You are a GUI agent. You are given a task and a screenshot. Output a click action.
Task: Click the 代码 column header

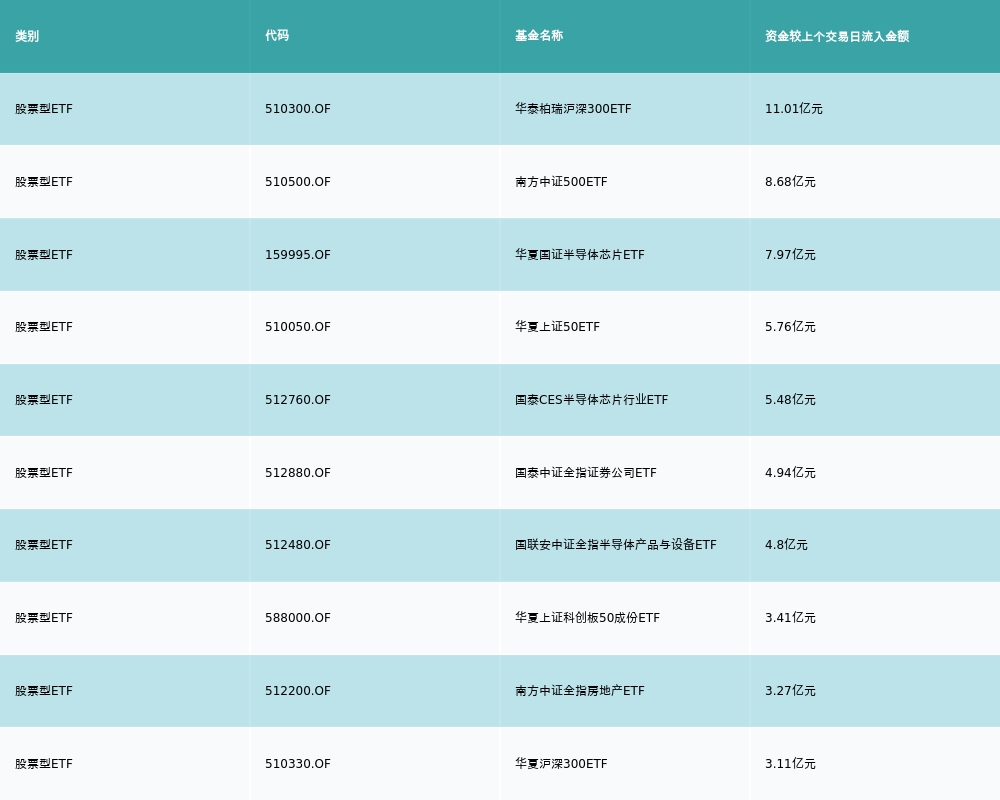(x=277, y=36)
